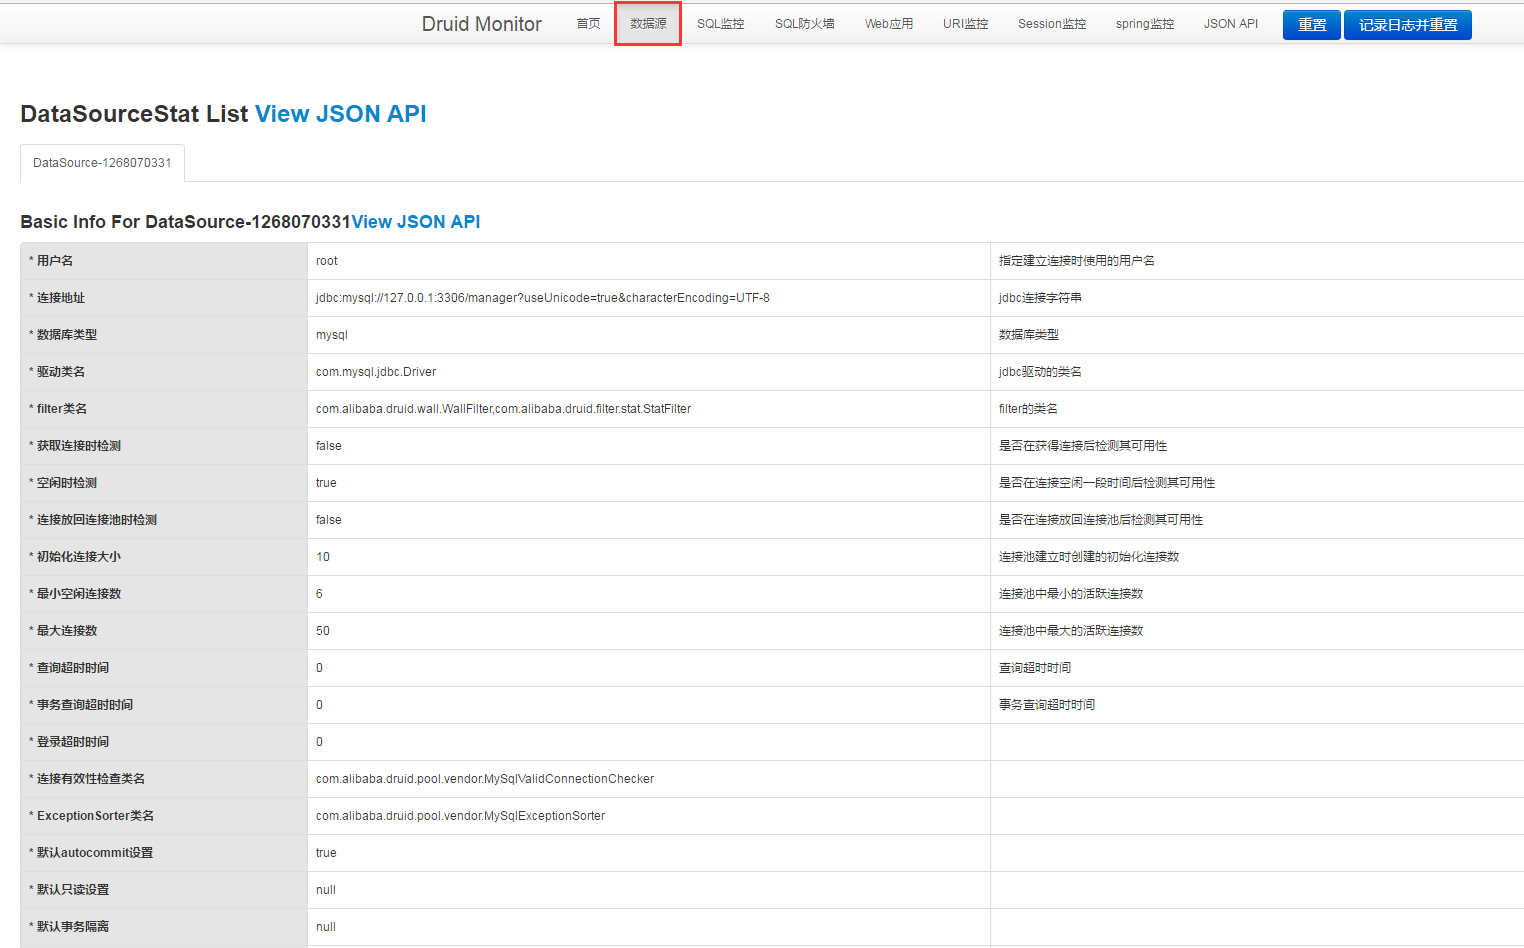This screenshot has width=1524, height=948.
Task: Open View JSON API next to DataSourceStat List
Action: tap(340, 113)
